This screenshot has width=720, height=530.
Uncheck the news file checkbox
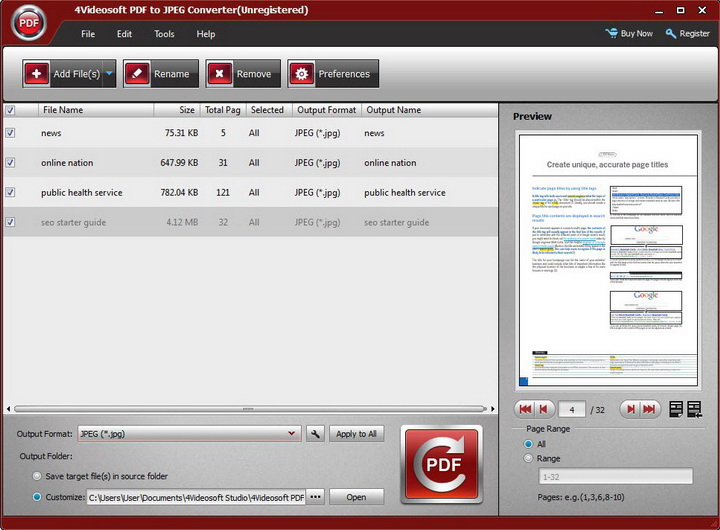point(10,133)
